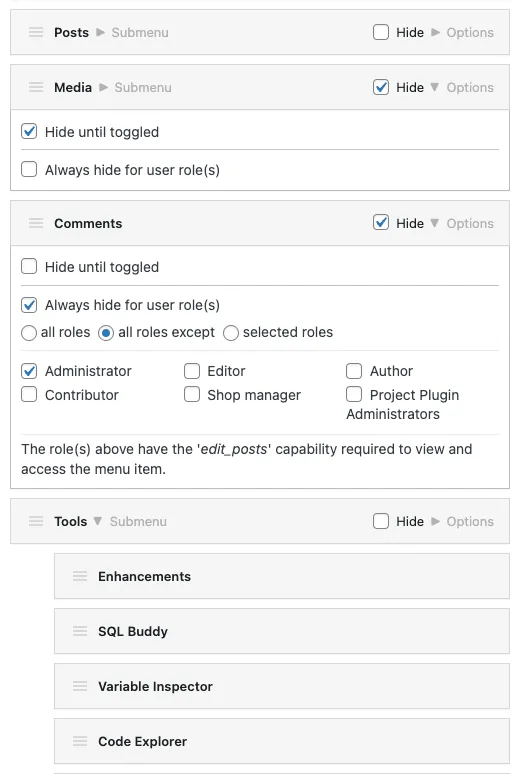Collapse the Tools Submenu triangle
Screen dimensions: 520x774
tap(97, 521)
